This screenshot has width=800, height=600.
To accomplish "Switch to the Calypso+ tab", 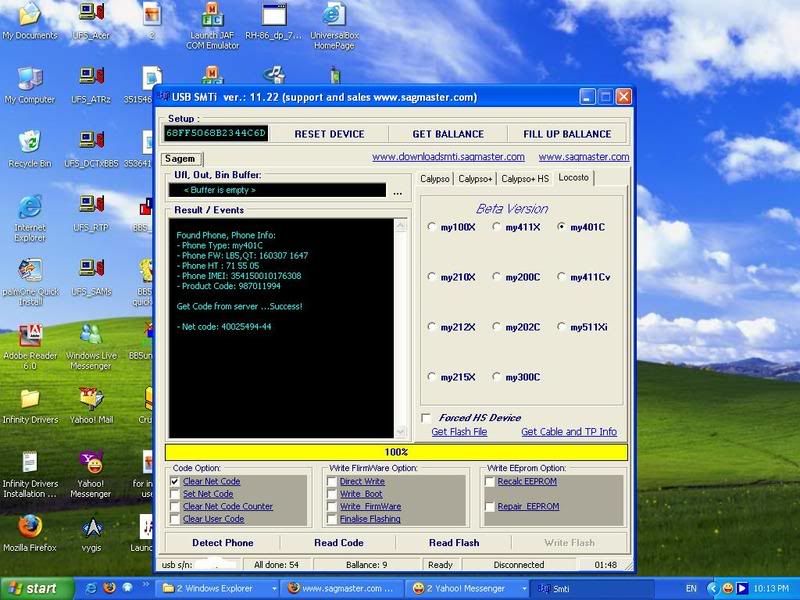I will click(x=475, y=179).
